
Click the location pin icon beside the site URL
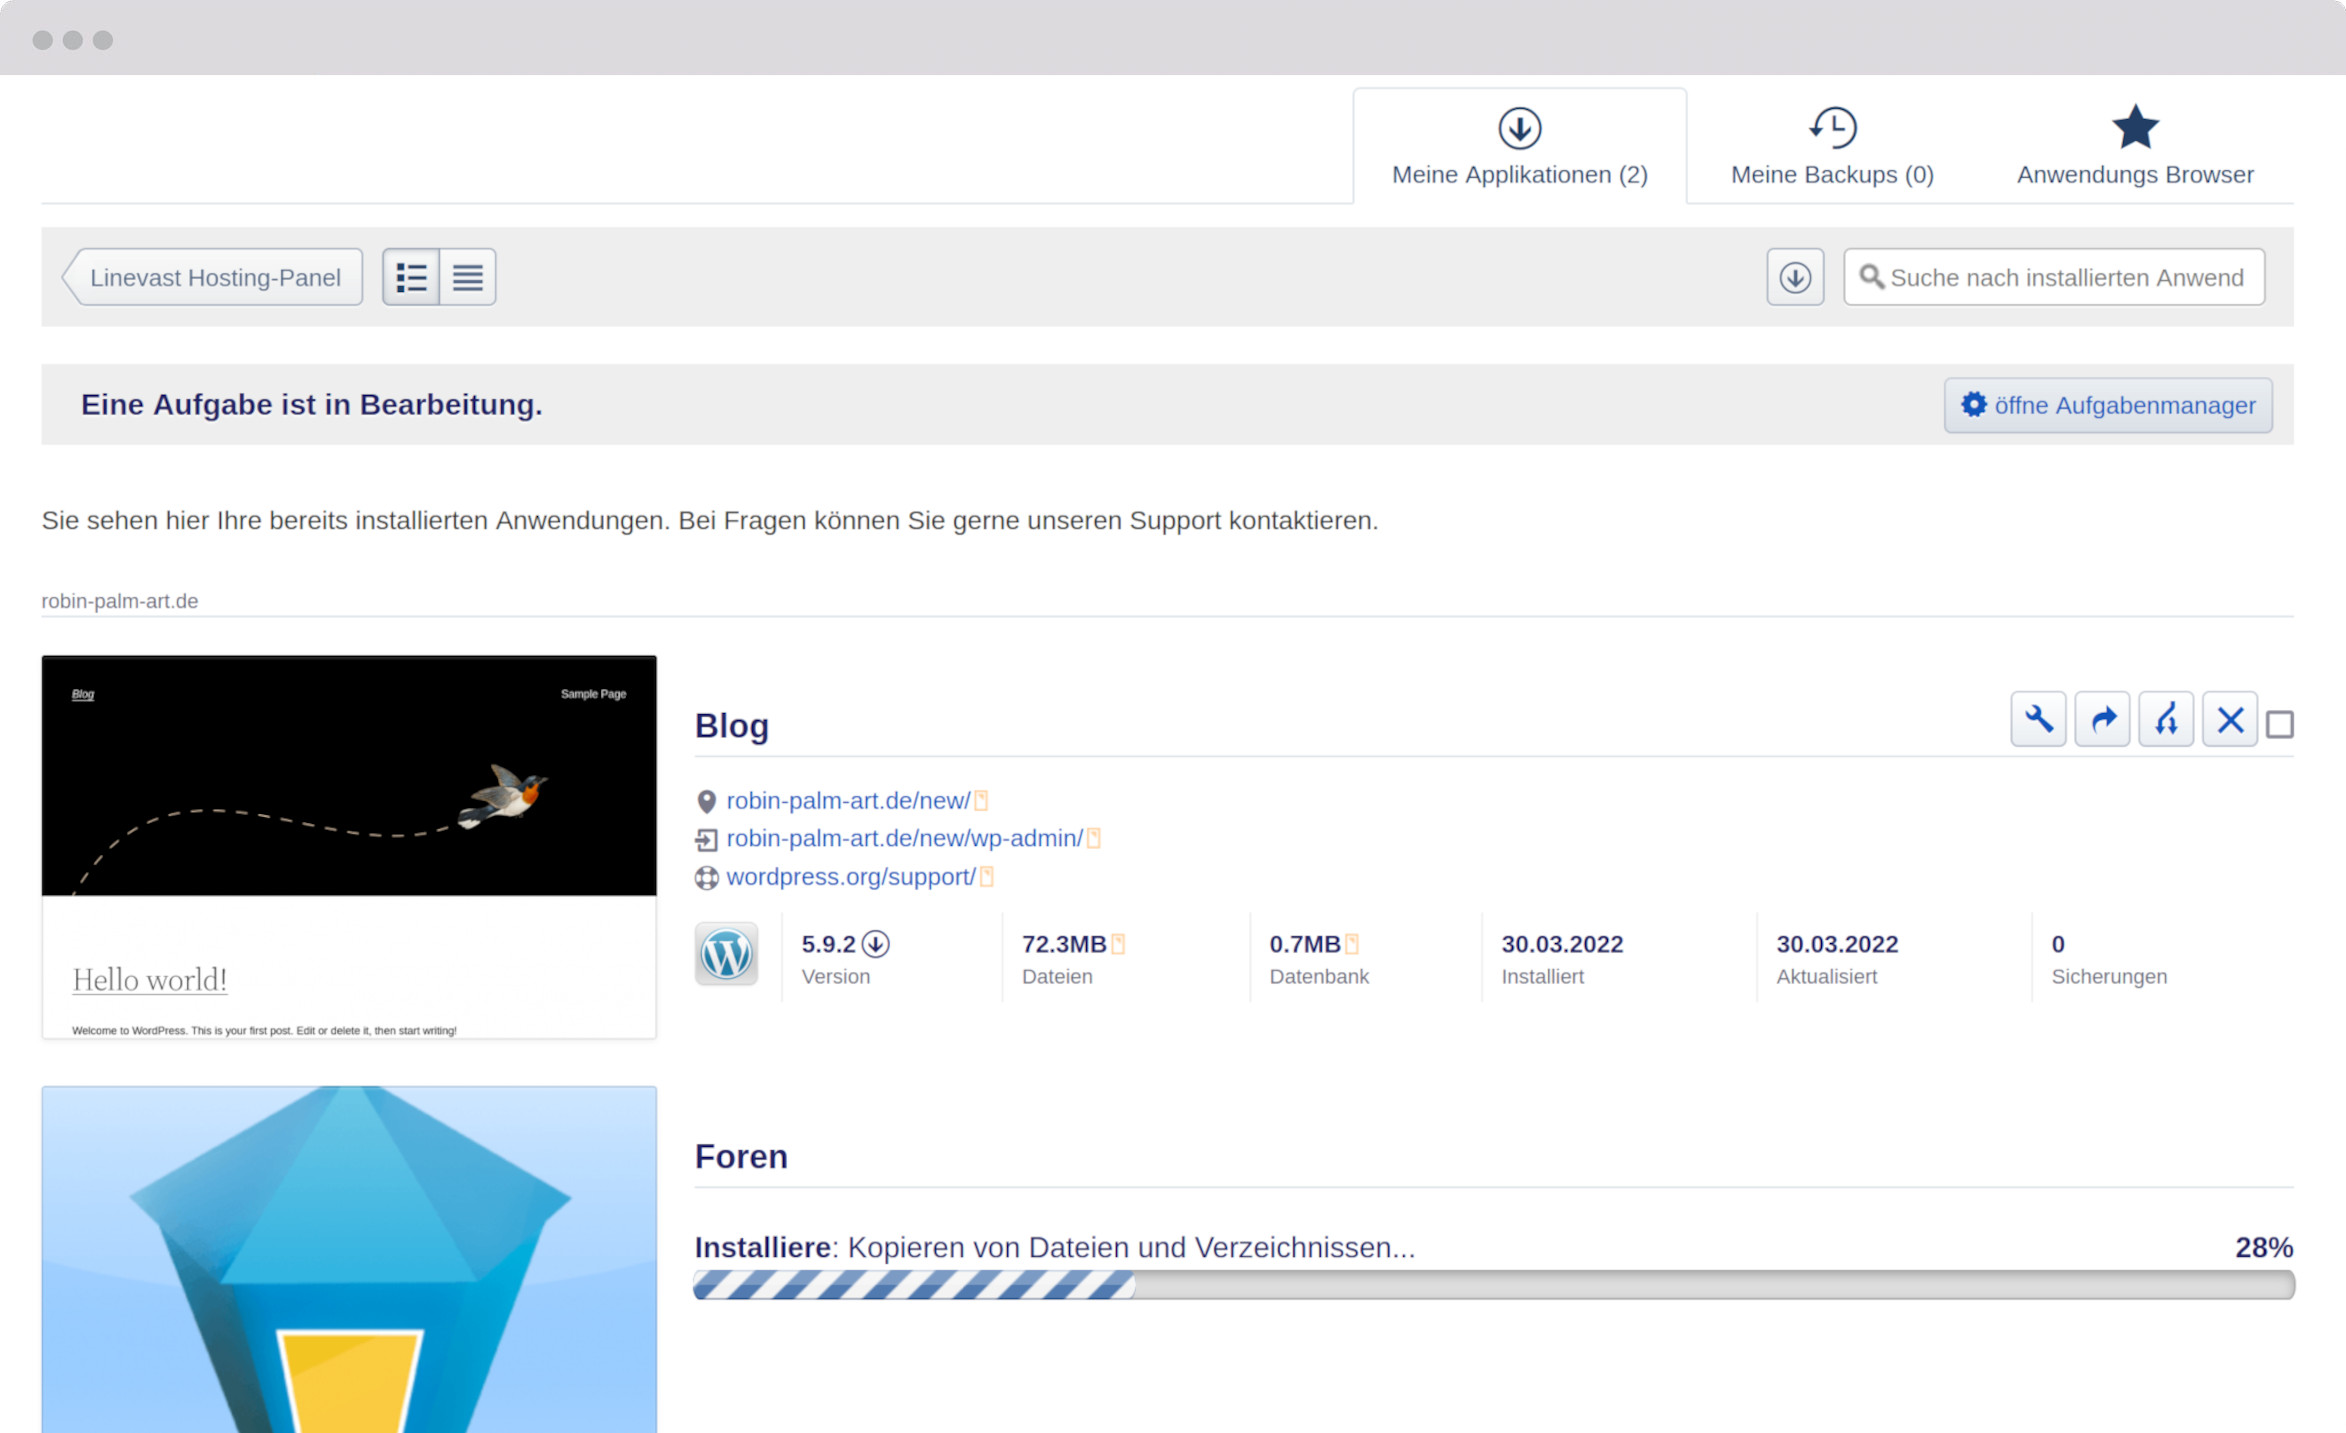[706, 802]
